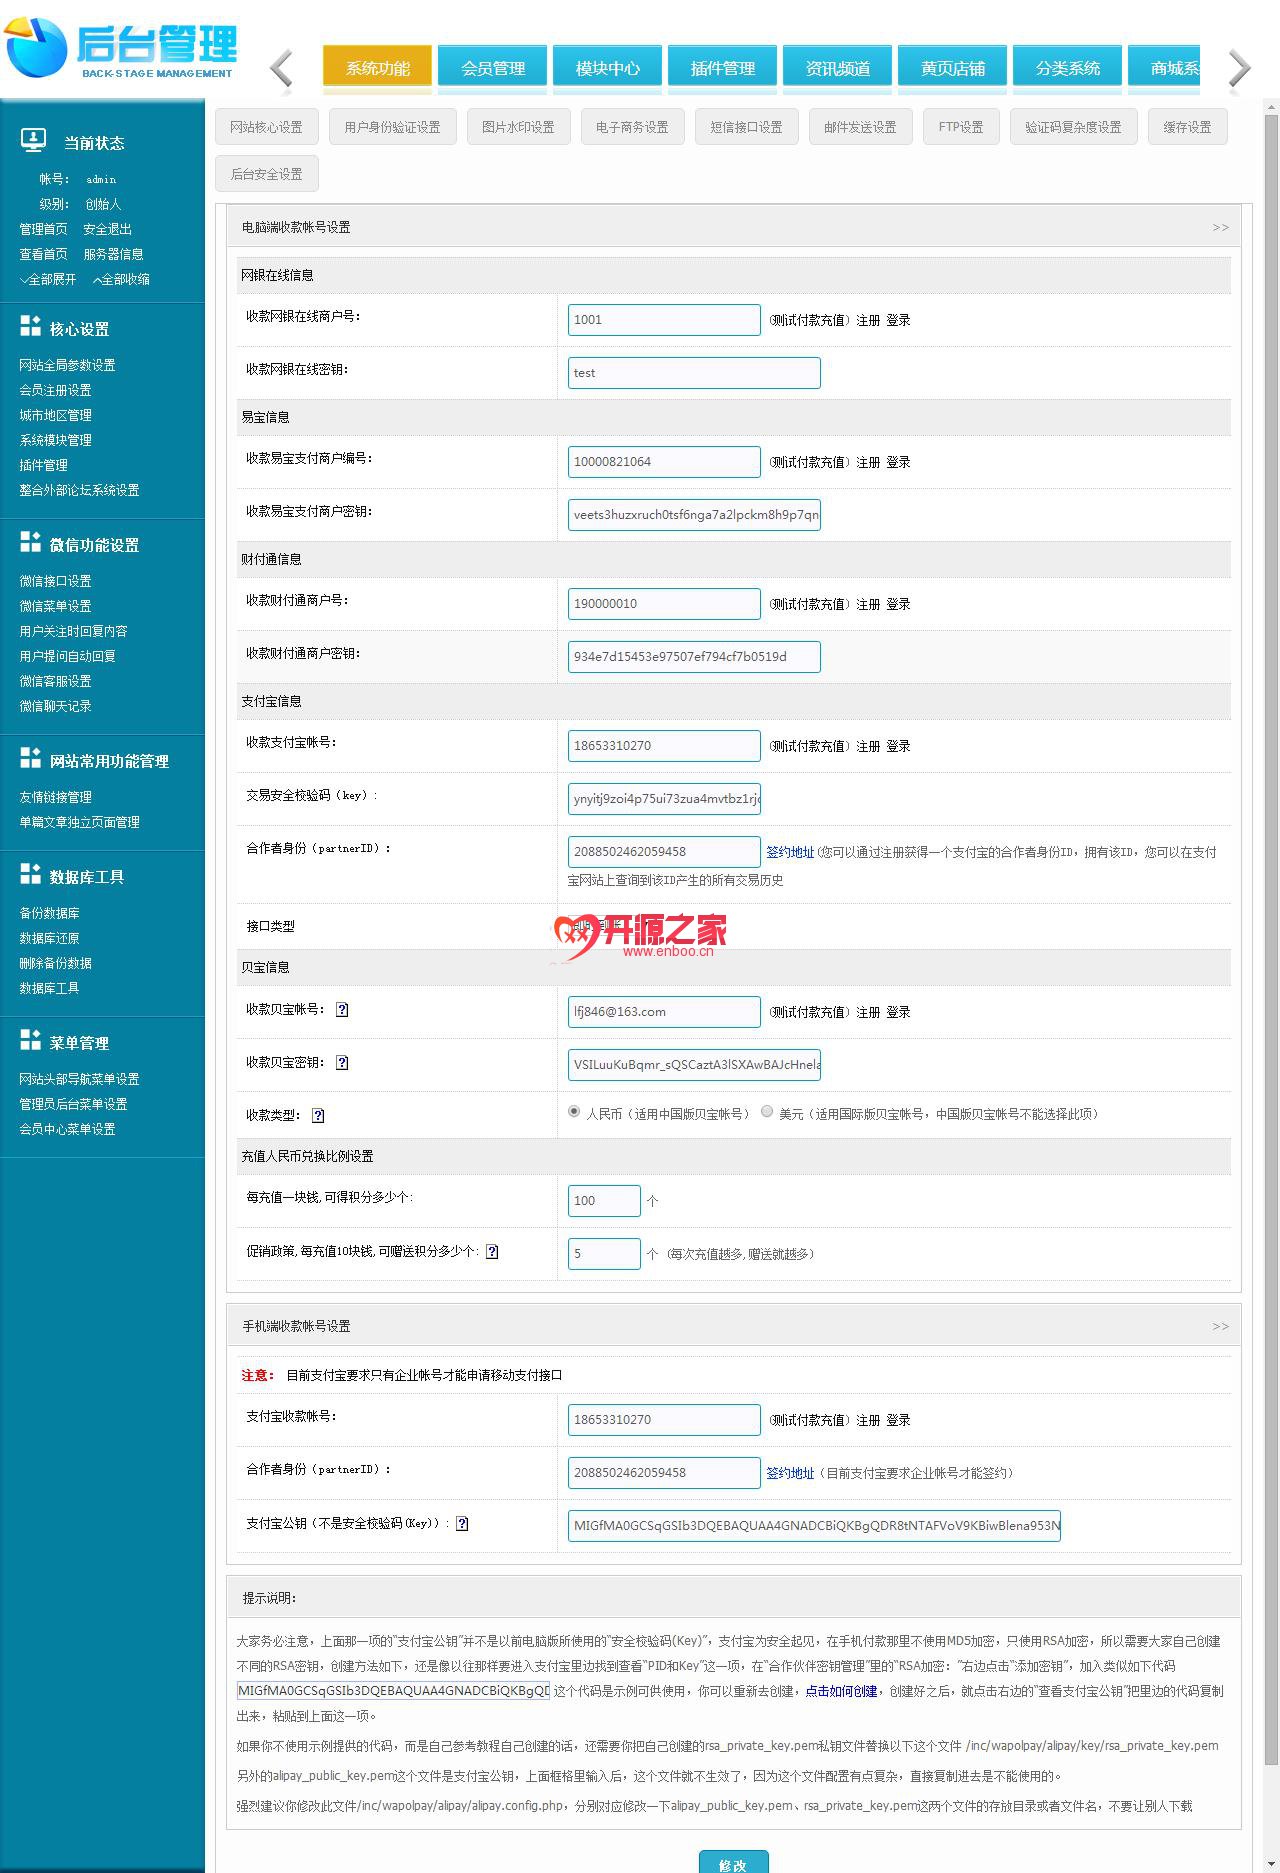Open 城市地区管理 in sidebar

55,416
